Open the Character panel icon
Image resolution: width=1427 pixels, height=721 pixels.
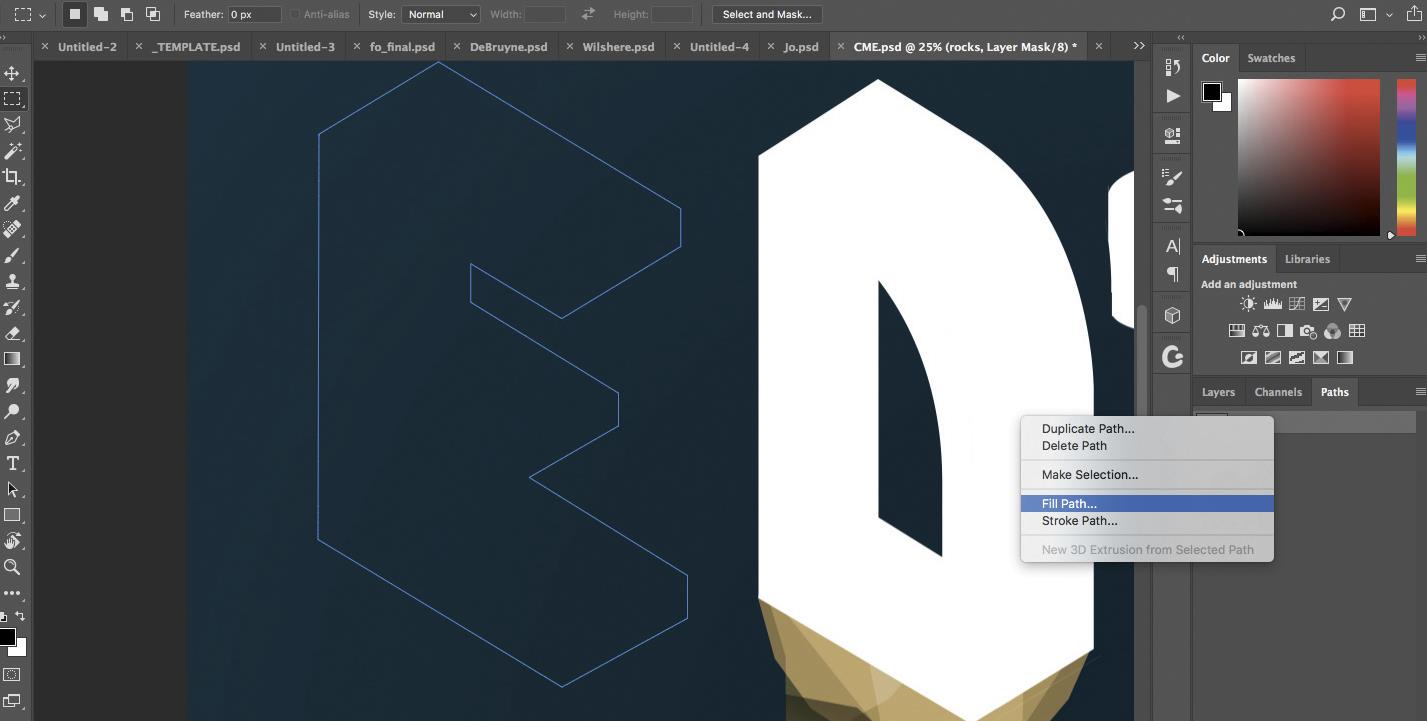[x=1173, y=246]
